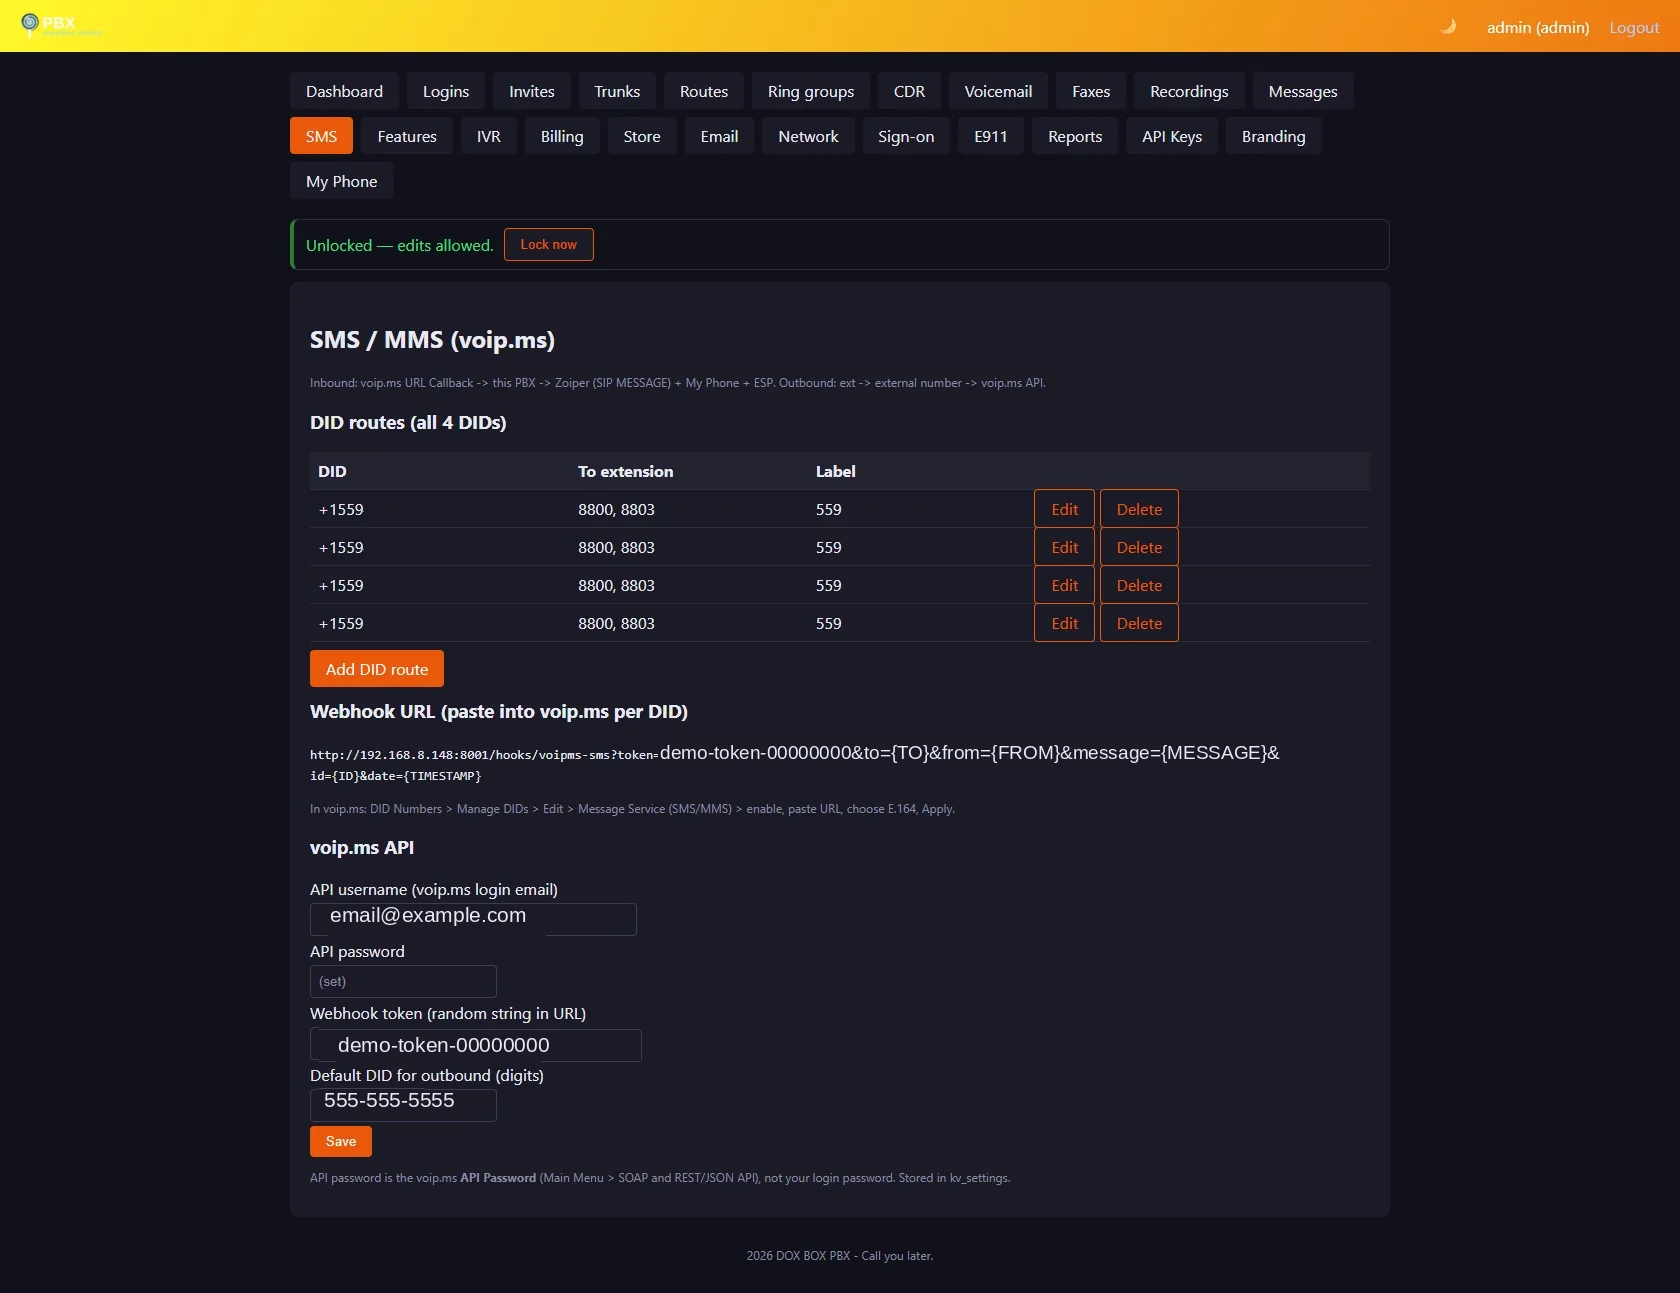Image resolution: width=1680 pixels, height=1293 pixels.
Task: Open the Email tab
Action: point(720,136)
